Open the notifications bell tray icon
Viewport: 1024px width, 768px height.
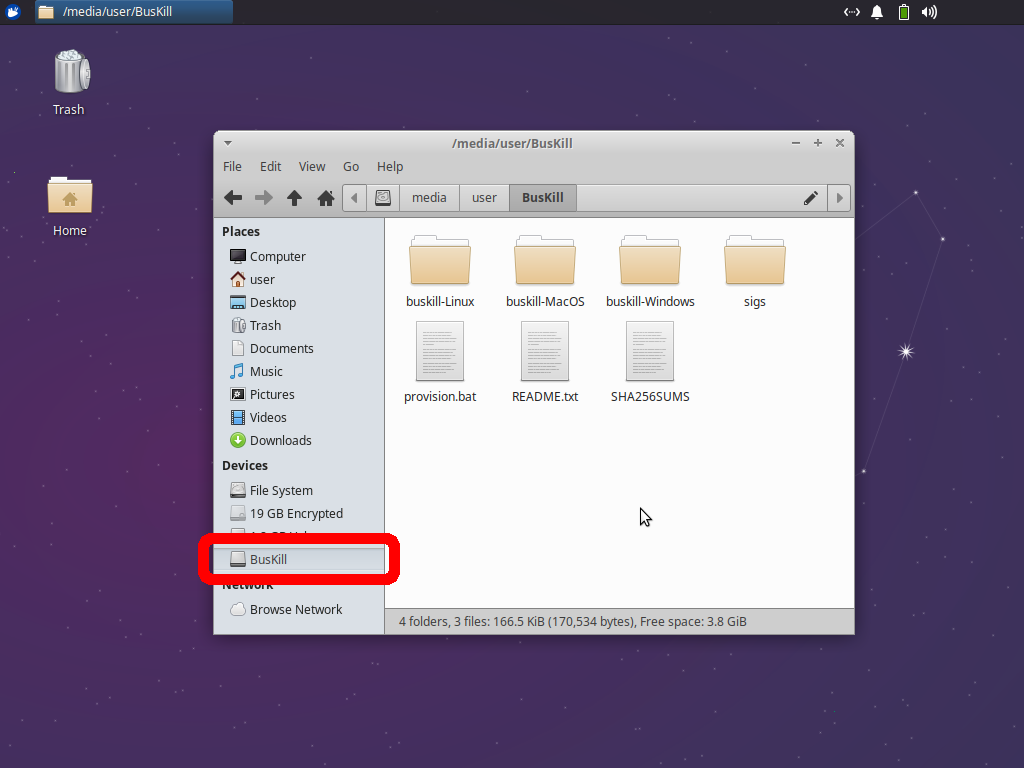[877, 12]
